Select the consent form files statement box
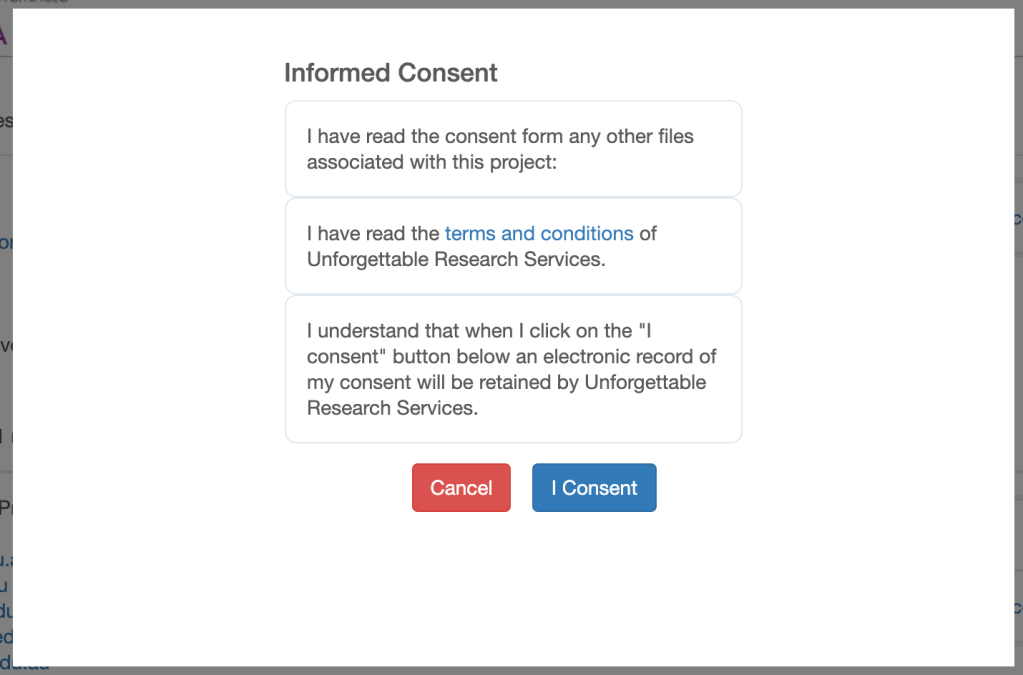 click(513, 149)
